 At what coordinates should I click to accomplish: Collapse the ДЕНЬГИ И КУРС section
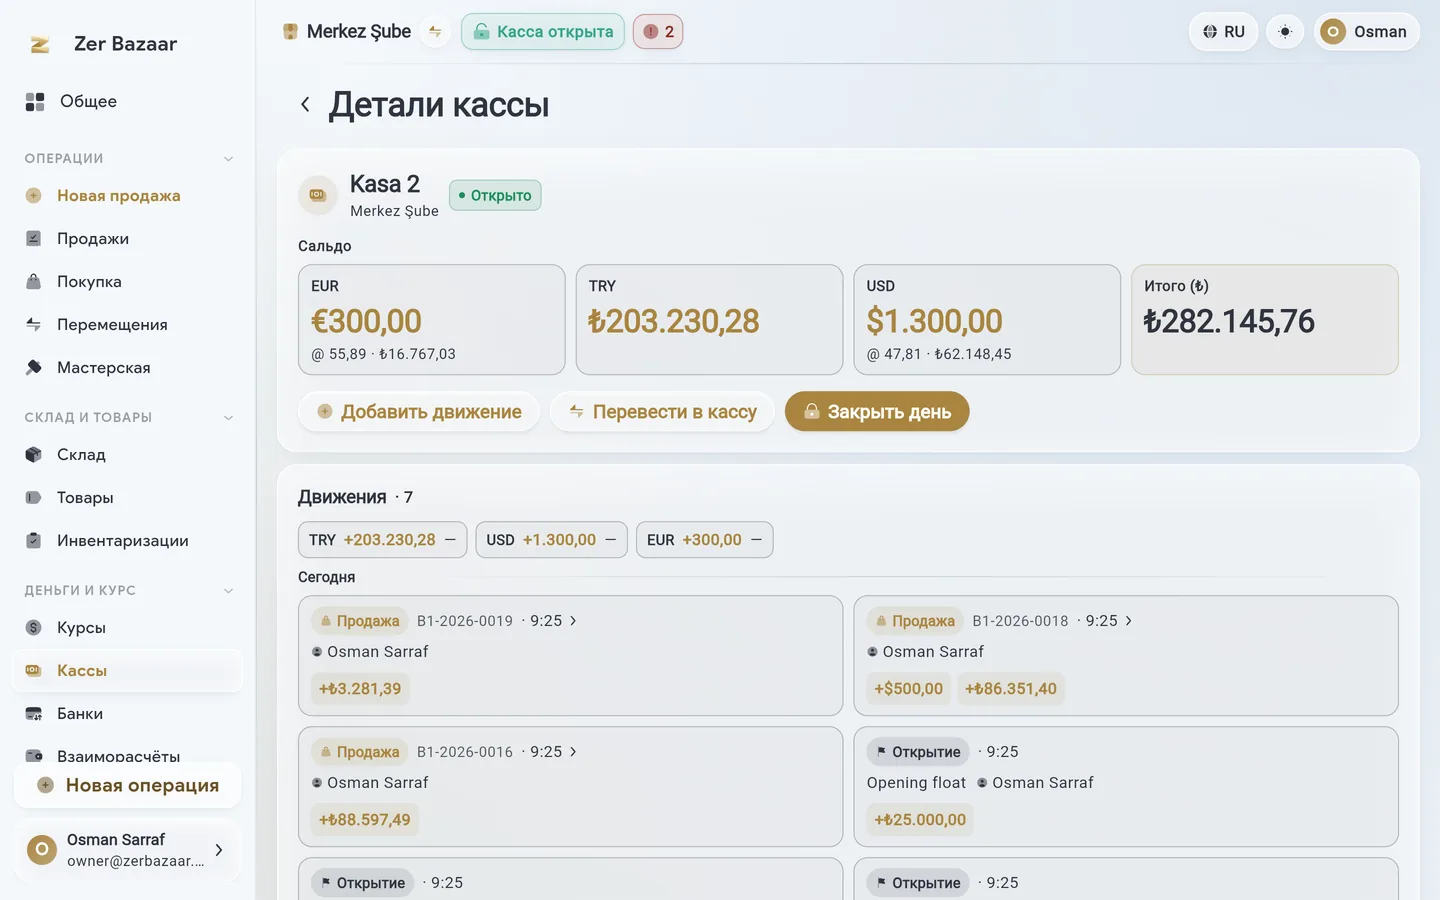pos(228,591)
